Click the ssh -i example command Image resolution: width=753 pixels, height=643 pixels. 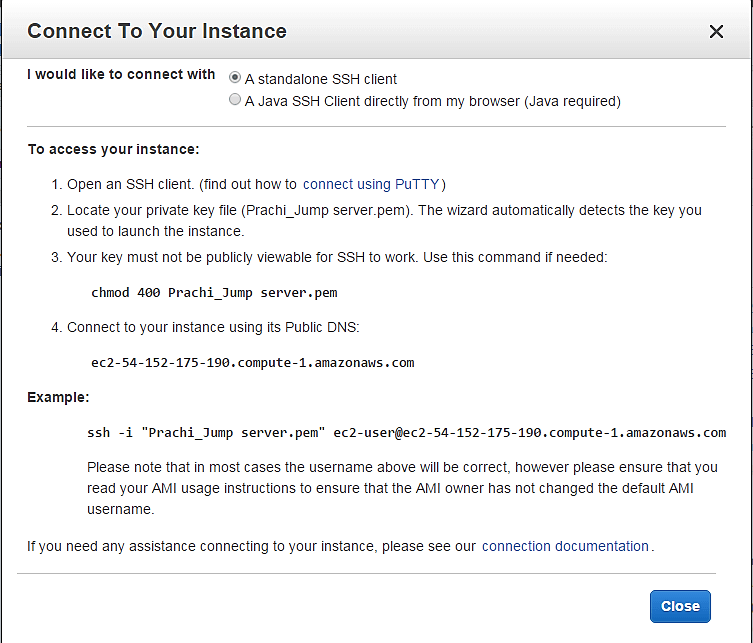(x=406, y=432)
